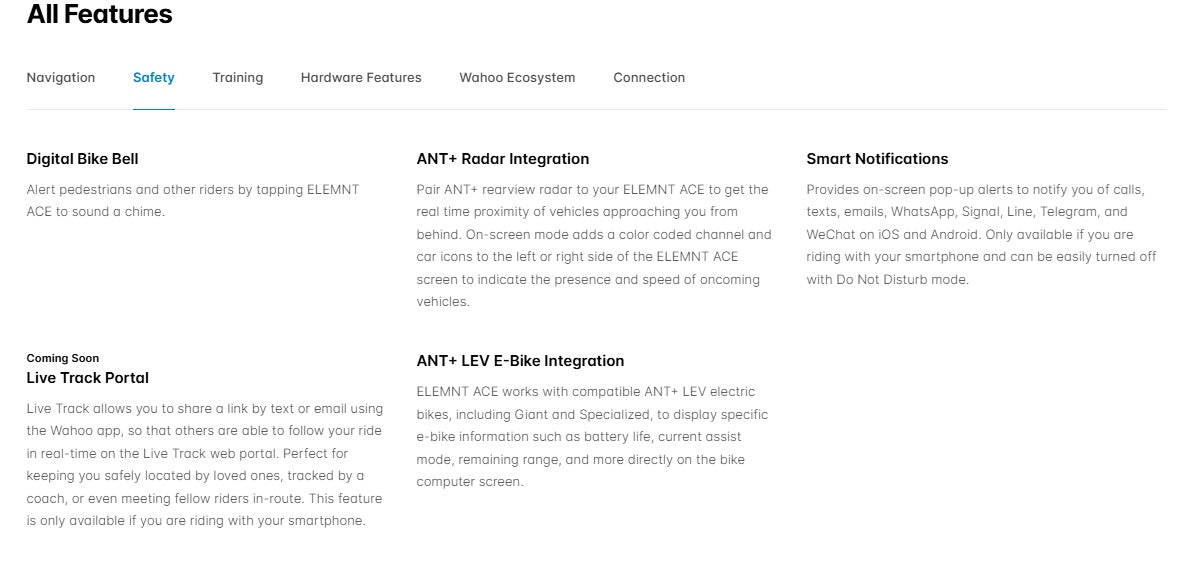Click the Live Track description paragraph
The height and width of the screenshot is (583, 1189).
point(205,464)
